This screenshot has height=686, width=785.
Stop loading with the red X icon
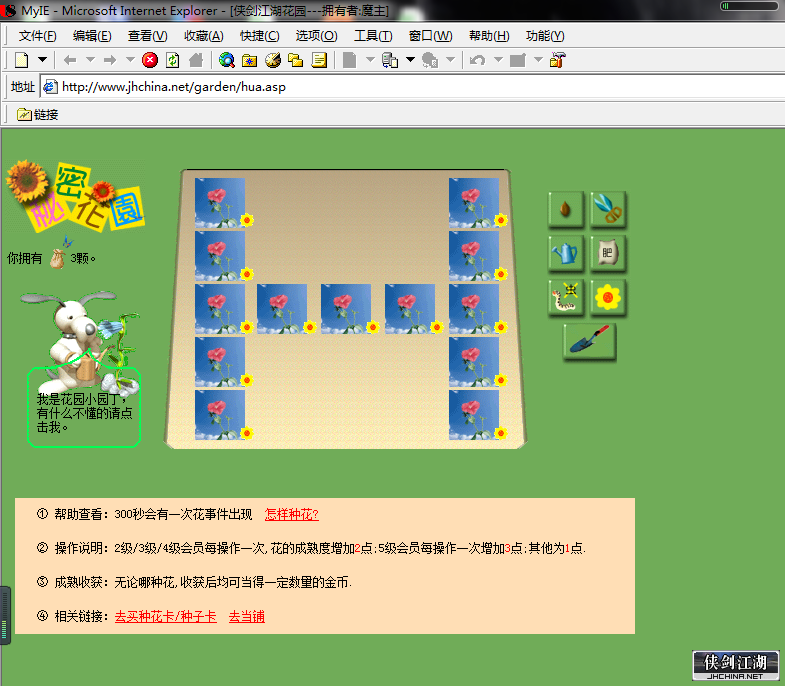[x=150, y=60]
